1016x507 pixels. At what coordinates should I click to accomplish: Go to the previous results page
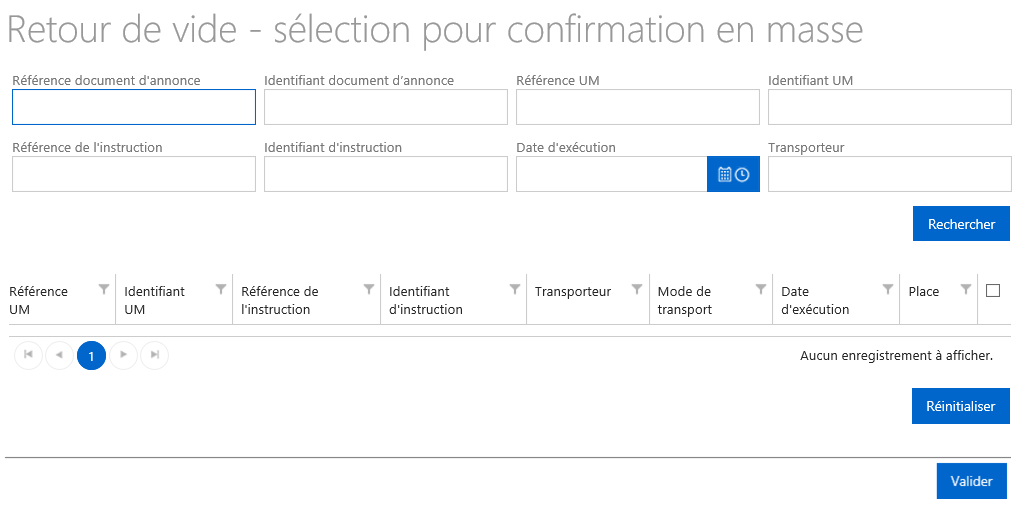[60, 355]
